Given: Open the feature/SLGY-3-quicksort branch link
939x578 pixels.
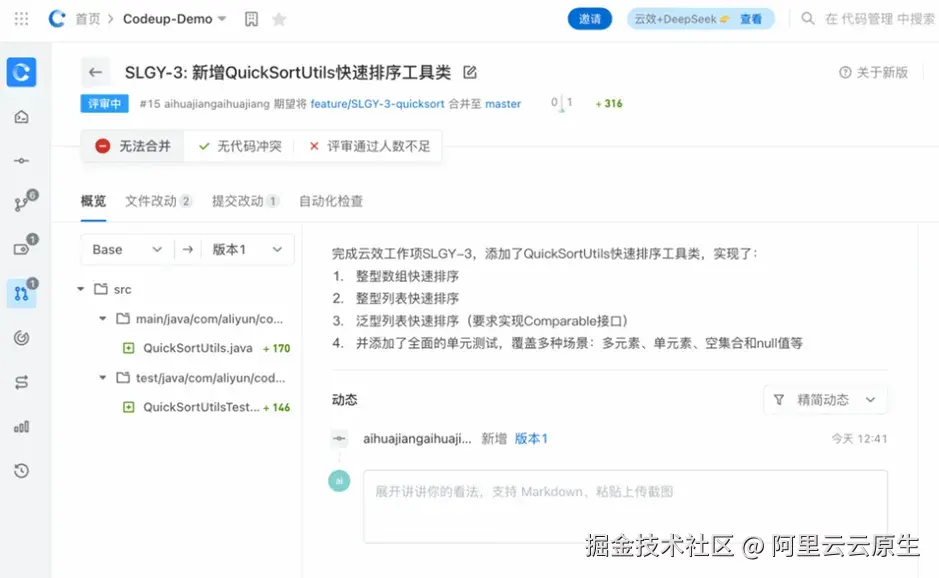Looking at the screenshot, I should (377, 104).
